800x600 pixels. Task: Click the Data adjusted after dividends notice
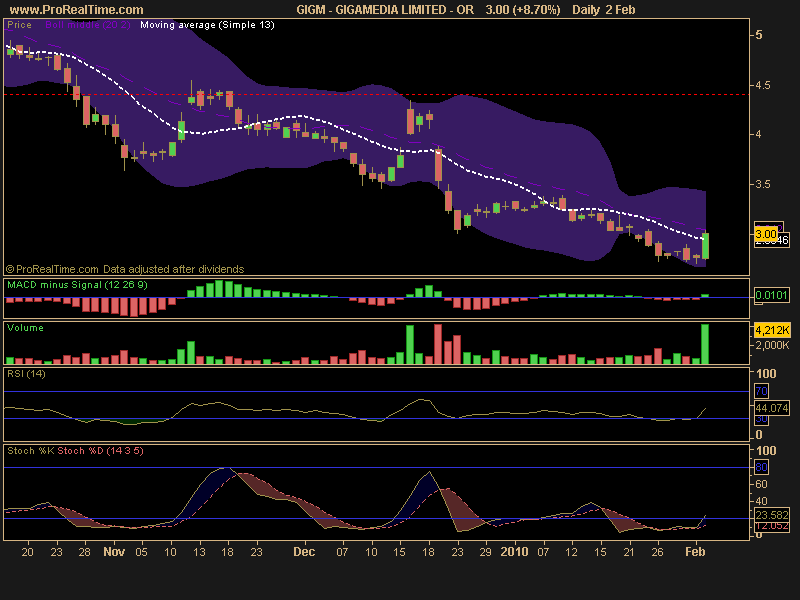click(x=173, y=269)
